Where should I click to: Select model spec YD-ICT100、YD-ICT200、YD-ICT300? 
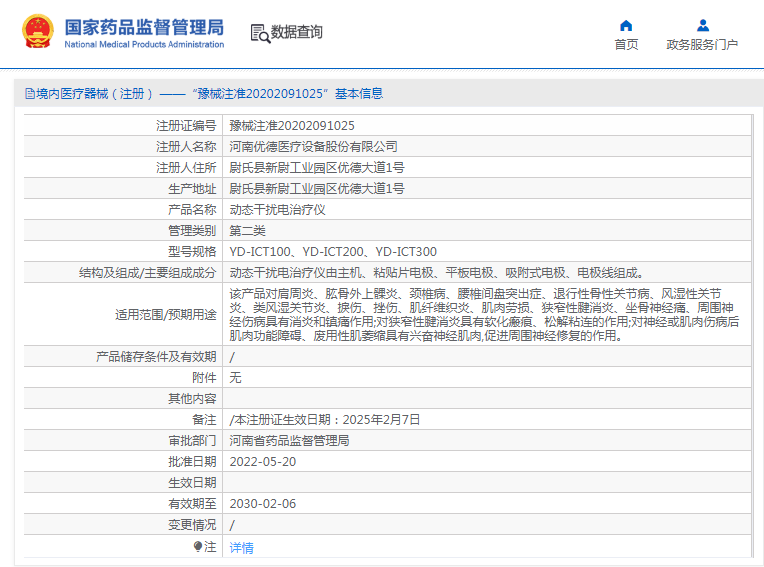[x=333, y=251]
